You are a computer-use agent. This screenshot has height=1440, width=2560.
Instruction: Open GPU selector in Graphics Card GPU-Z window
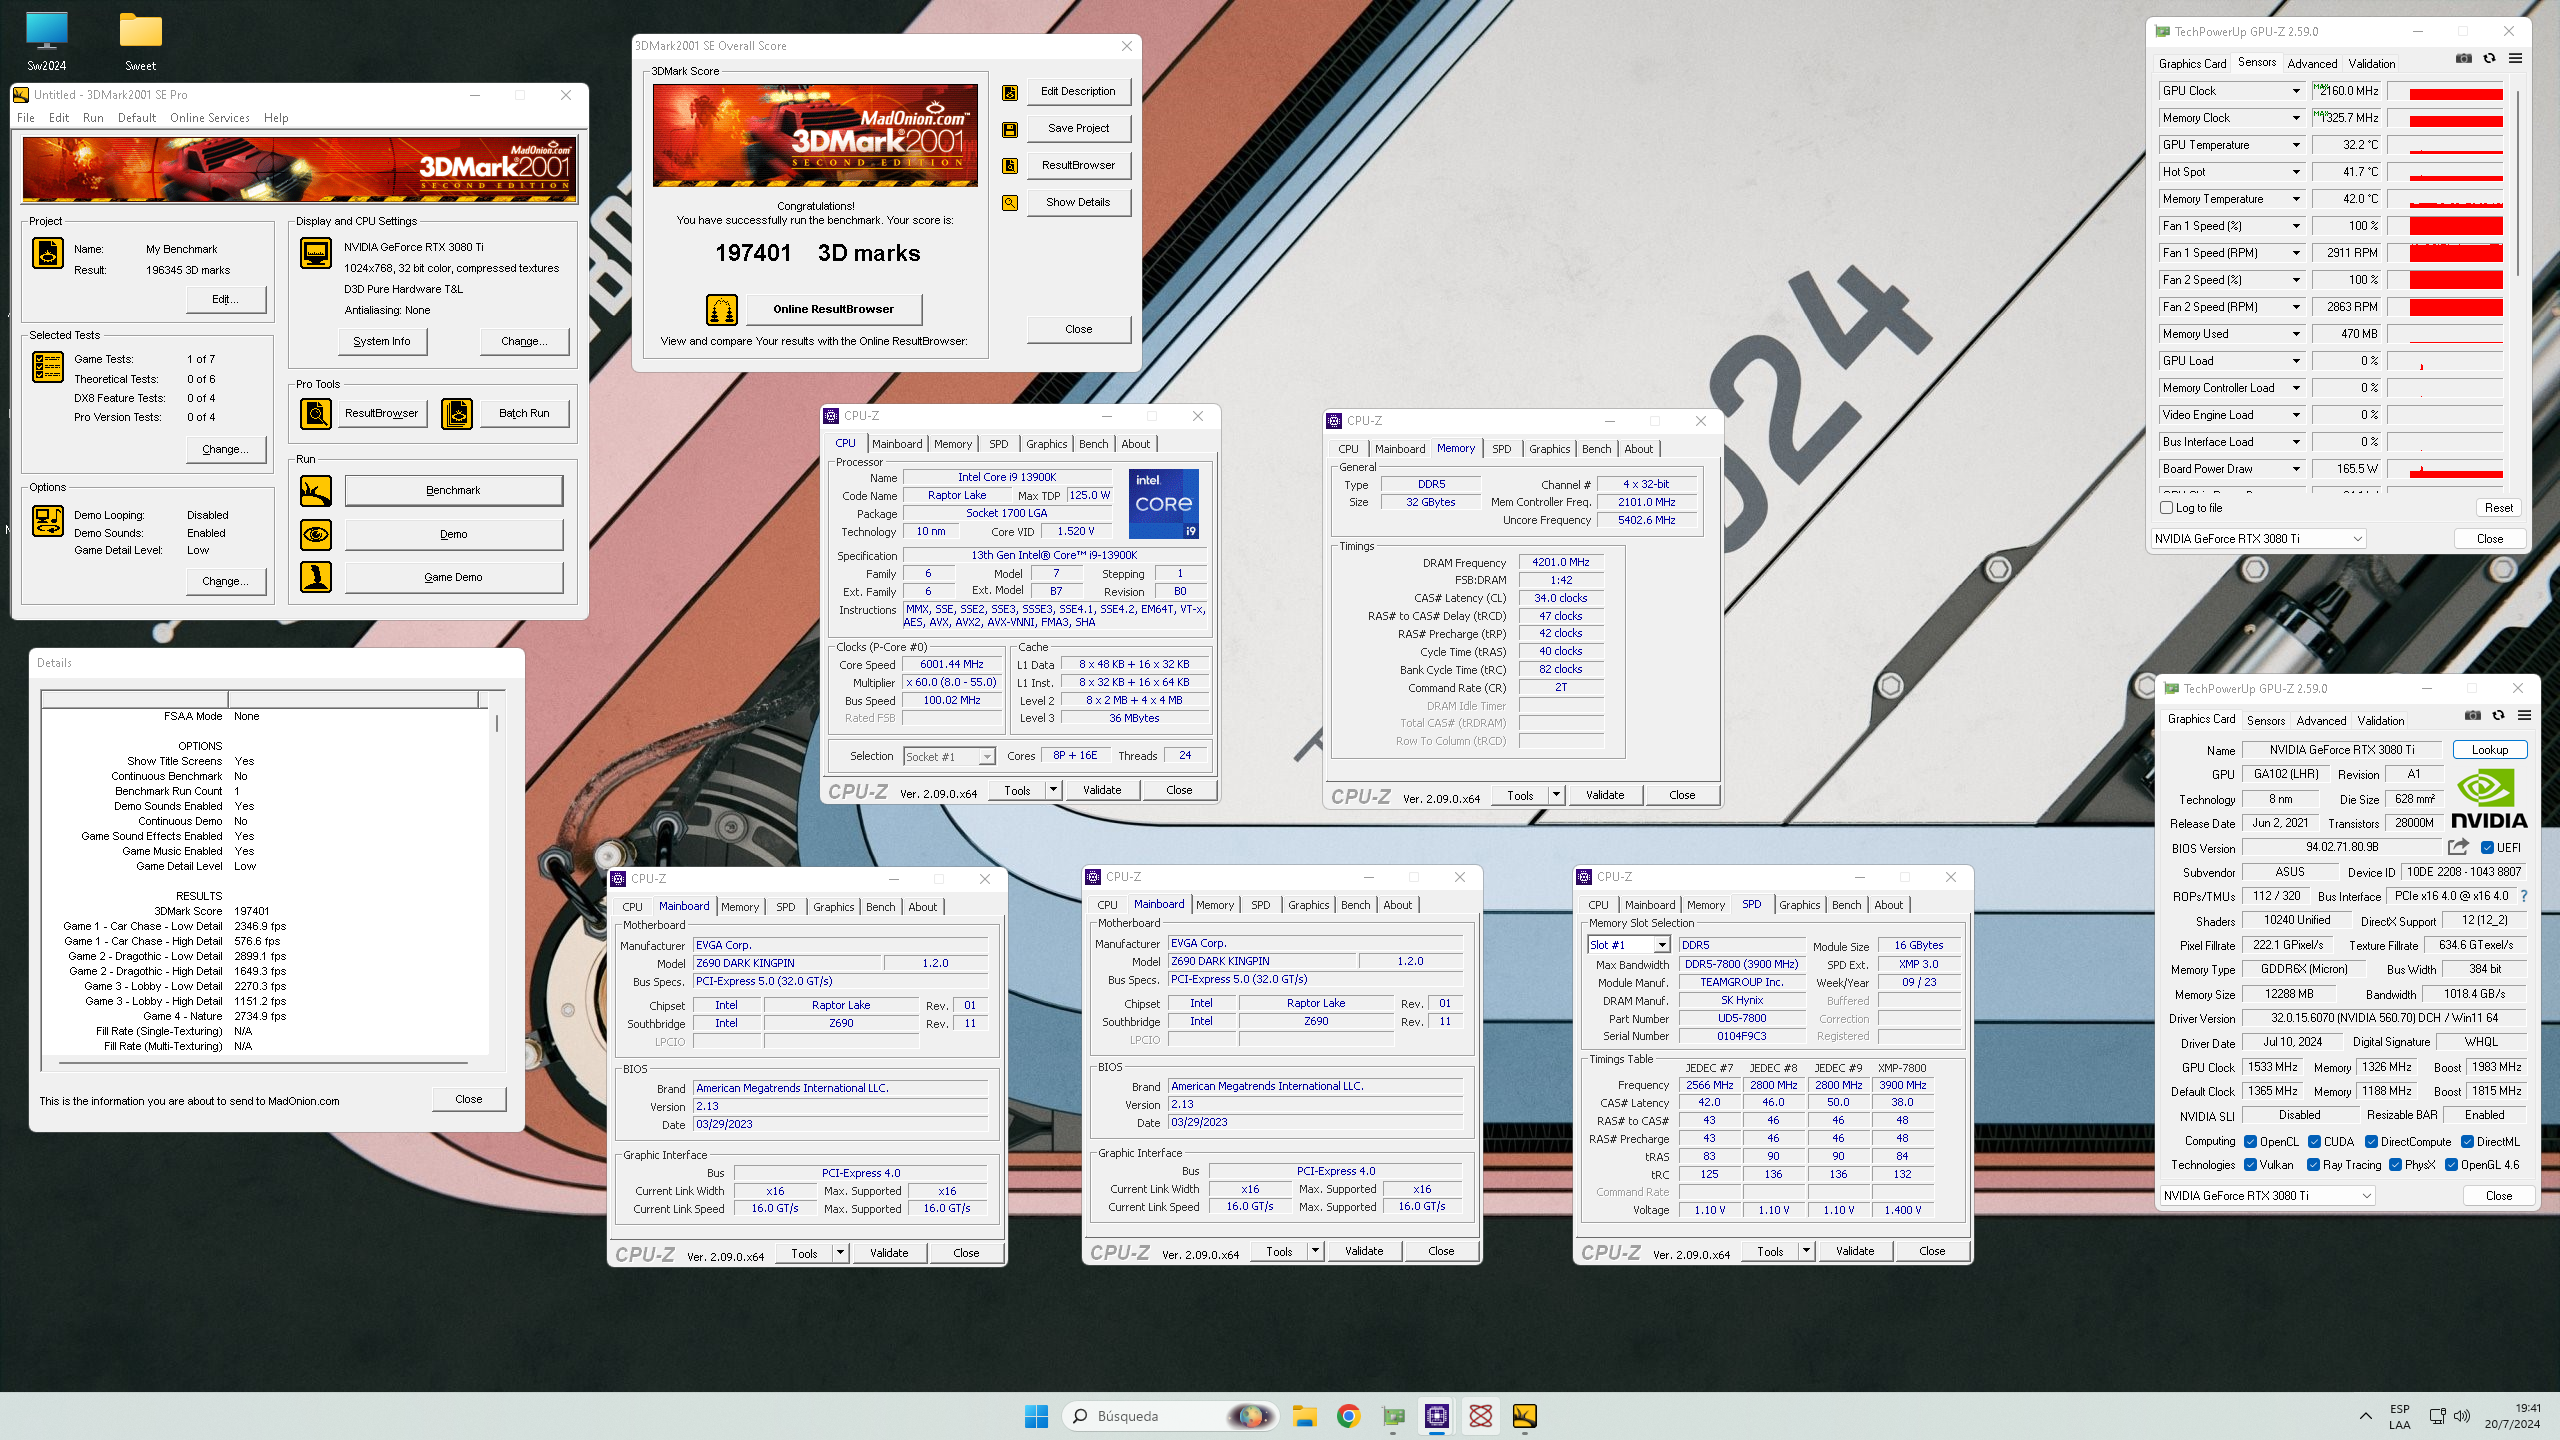[x=2268, y=1196]
